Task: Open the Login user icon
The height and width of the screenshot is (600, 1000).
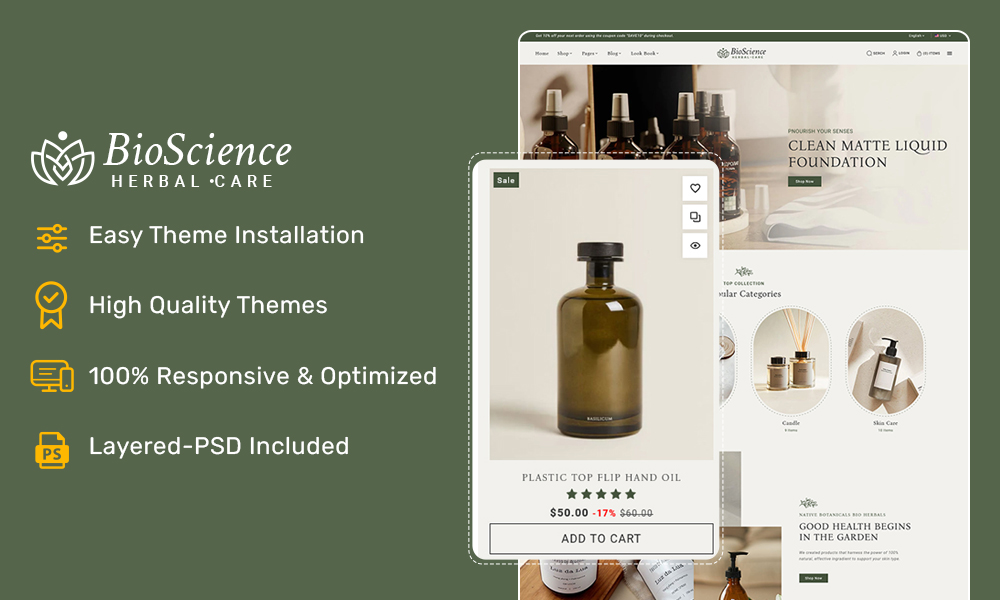Action: click(901, 53)
